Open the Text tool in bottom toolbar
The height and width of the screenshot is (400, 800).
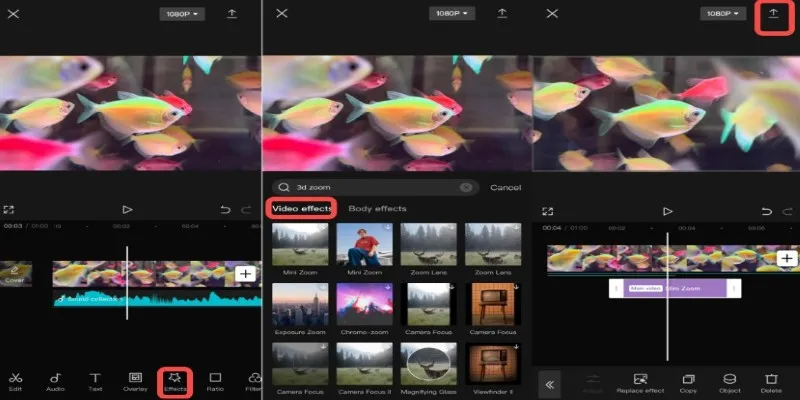click(95, 382)
